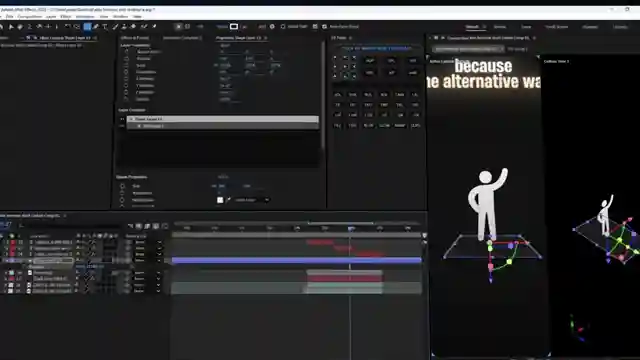Open the Default workspace options menu
The image size is (640, 360).
(x=484, y=27)
